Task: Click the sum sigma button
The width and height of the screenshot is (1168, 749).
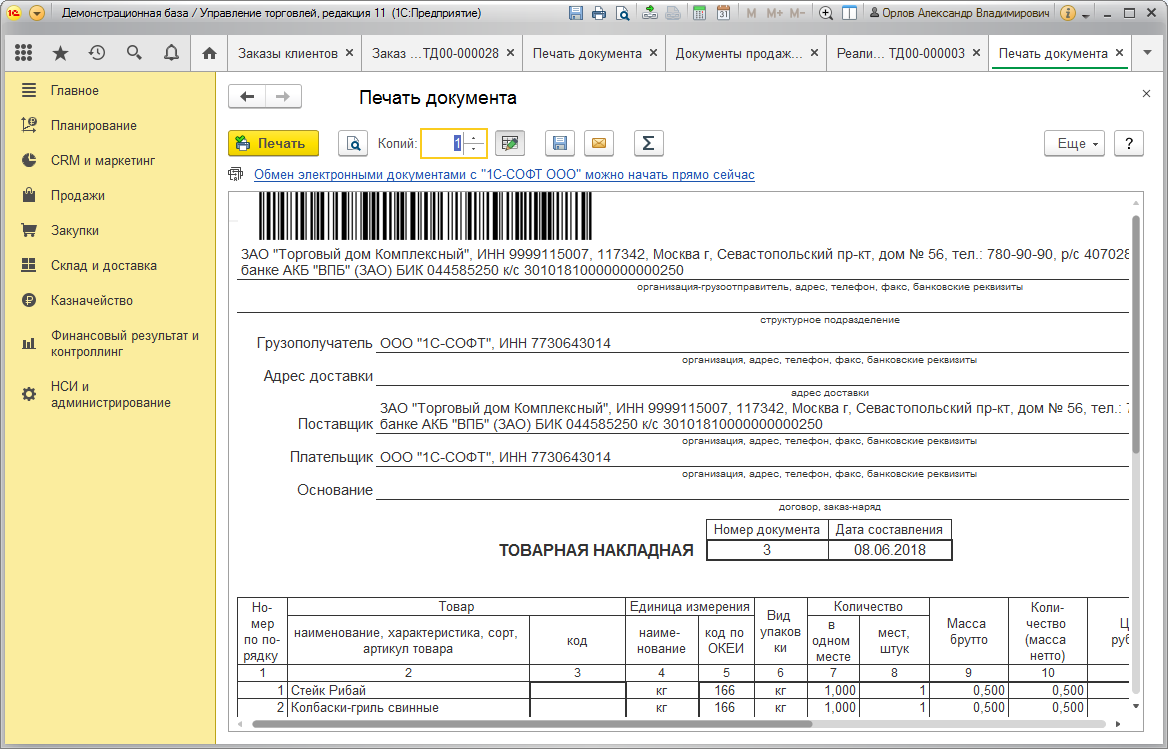Action: point(648,143)
